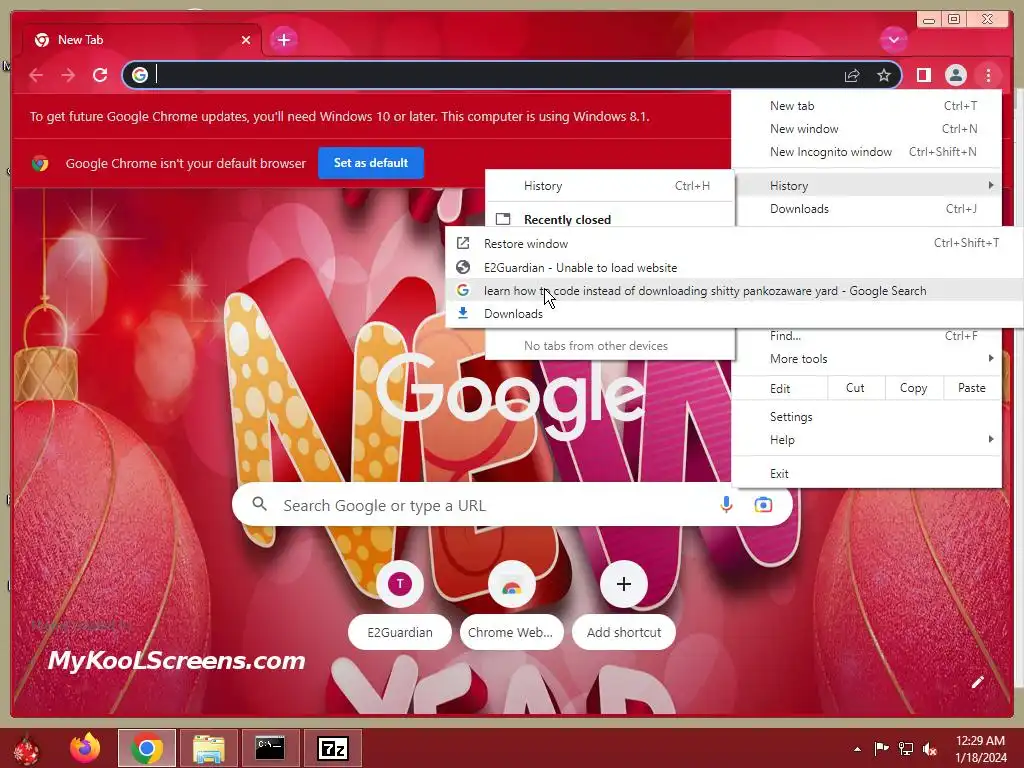Screen dimensions: 1024x768
Task: Open Action Center flag icon
Action: pyautogui.click(x=881, y=749)
